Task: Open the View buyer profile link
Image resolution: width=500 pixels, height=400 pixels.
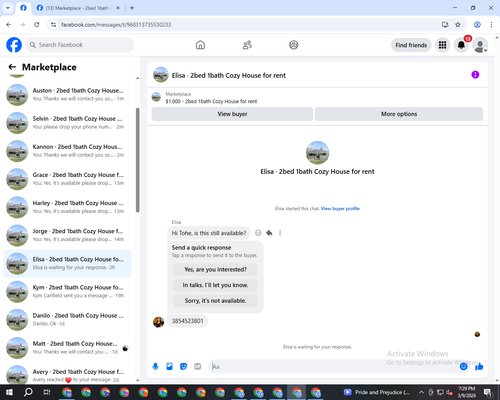Action: click(340, 209)
